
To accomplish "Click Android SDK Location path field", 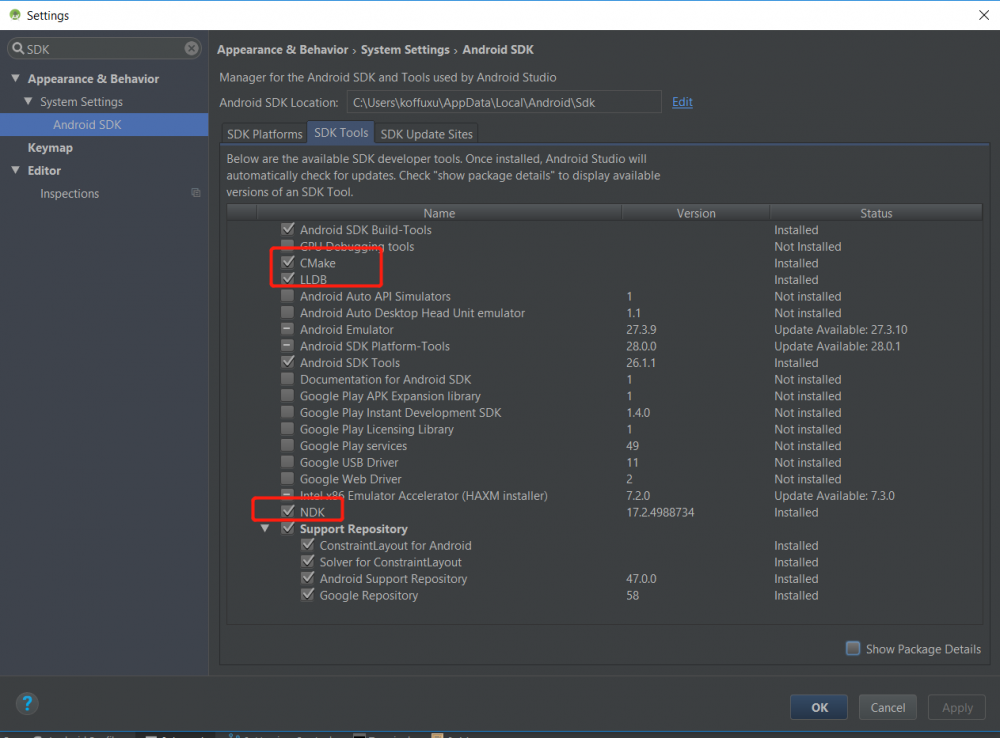I will (x=504, y=102).
